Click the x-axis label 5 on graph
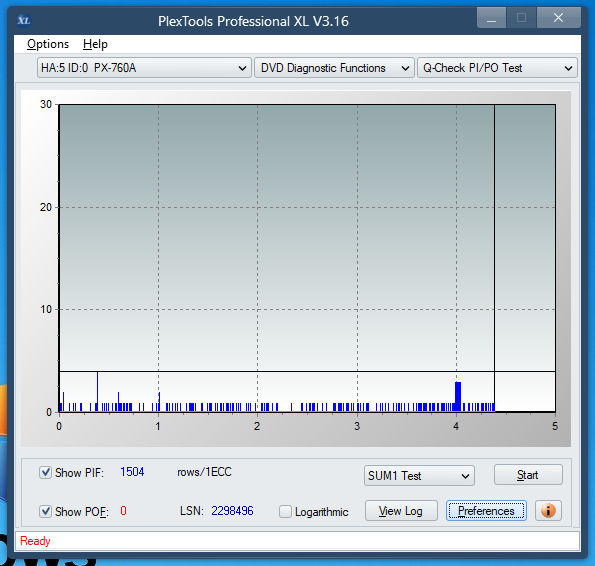This screenshot has width=595, height=566. pyautogui.click(x=555, y=426)
